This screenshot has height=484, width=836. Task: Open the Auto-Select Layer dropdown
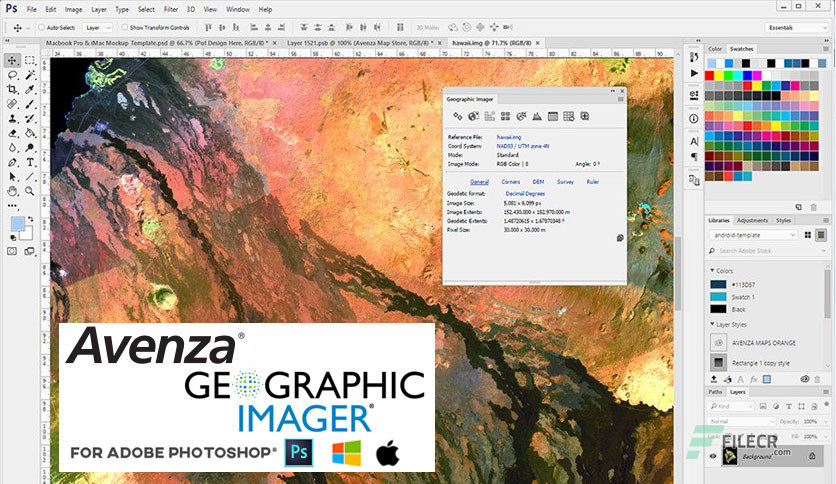click(98, 28)
